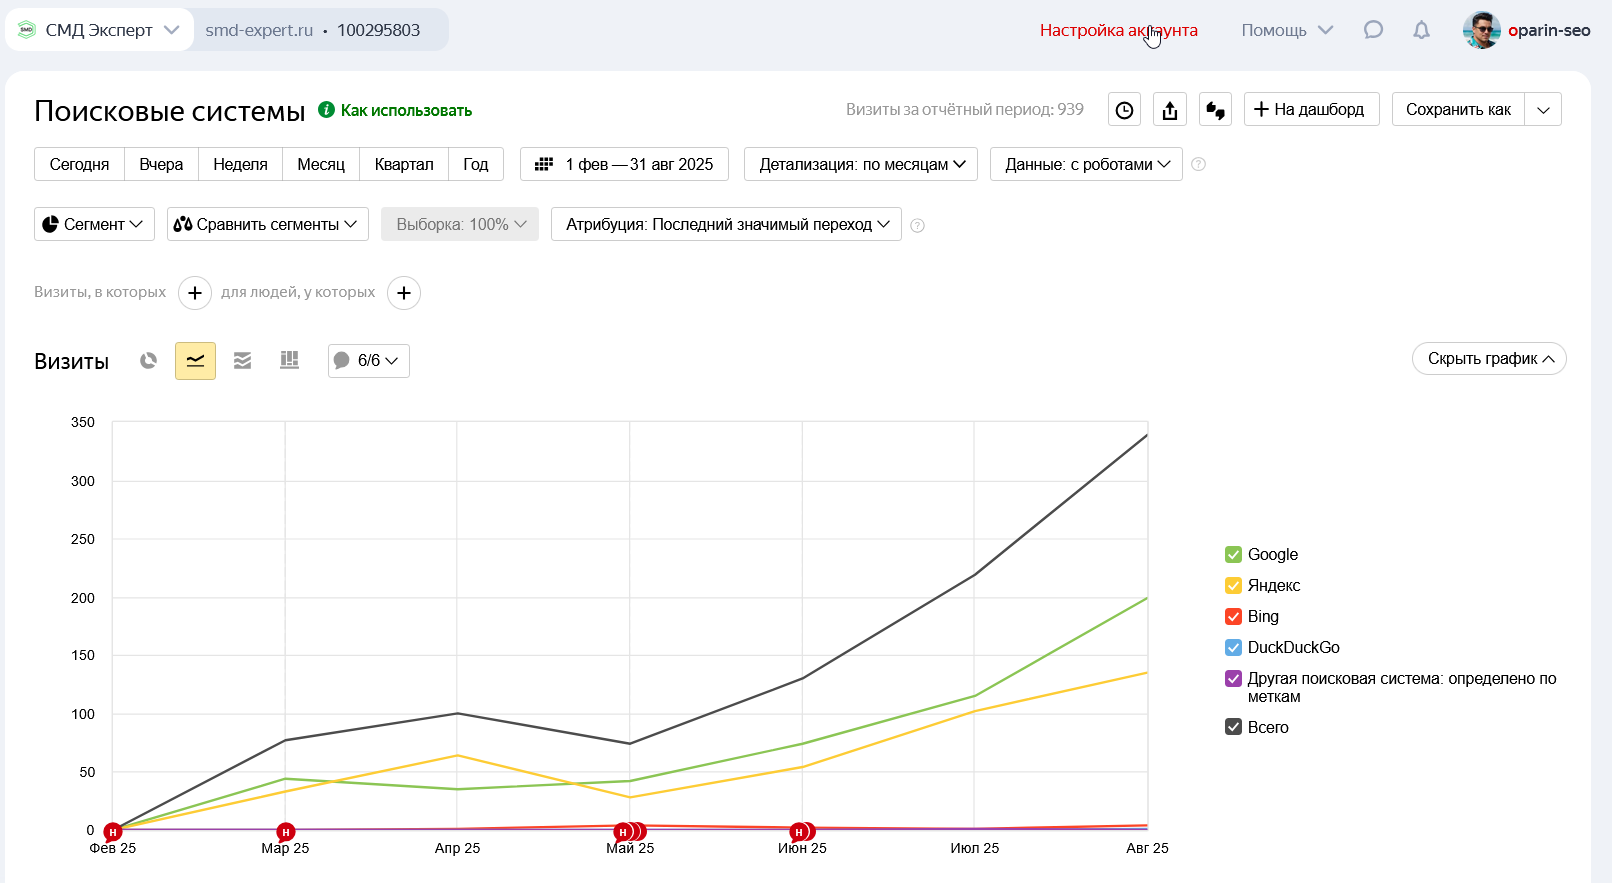Viewport: 1612px width, 883px height.
Task: Switch period to Неделя
Action: pos(240,164)
